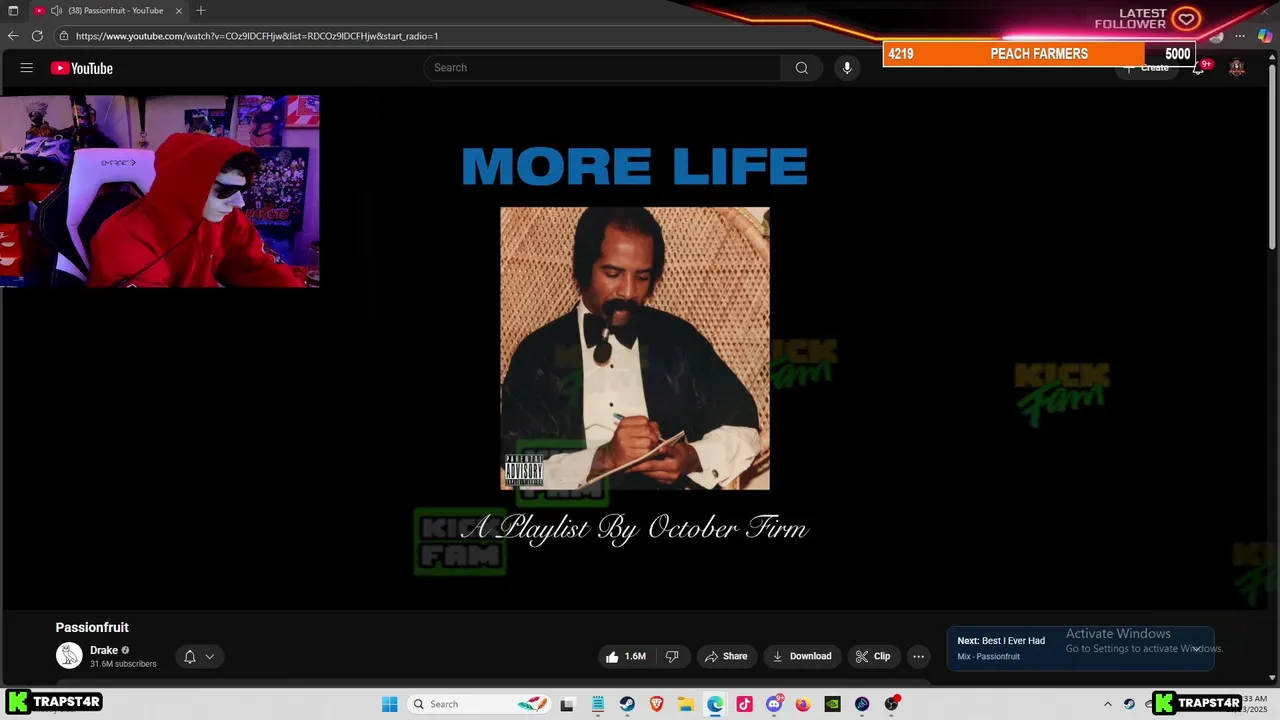Close the Passionfruit browser tab
The width and height of the screenshot is (1280, 720).
[x=179, y=10]
